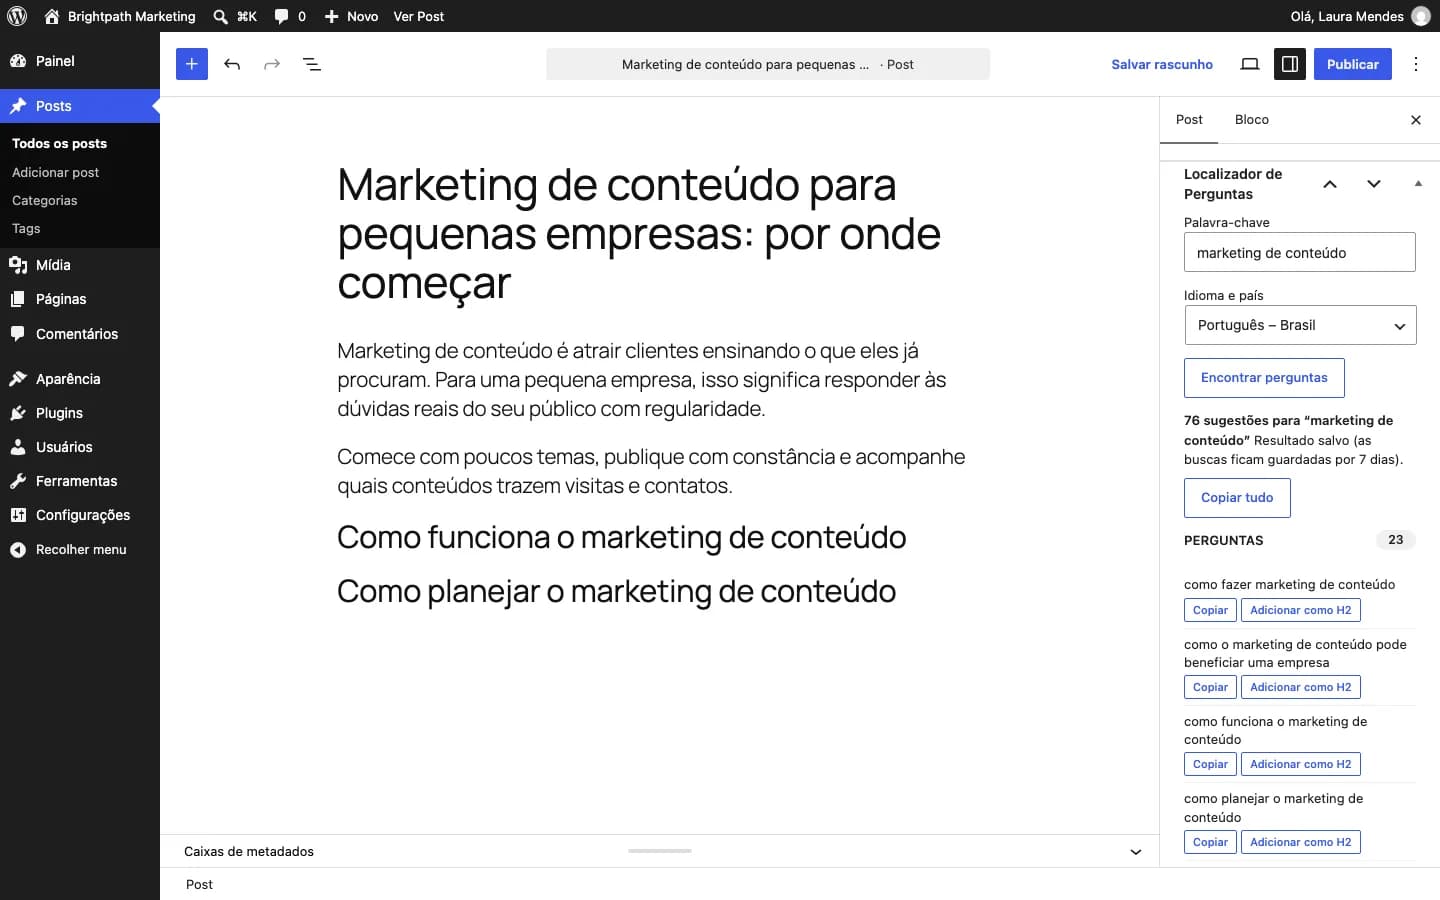Click the WordPress logo in admin bar

17,16
